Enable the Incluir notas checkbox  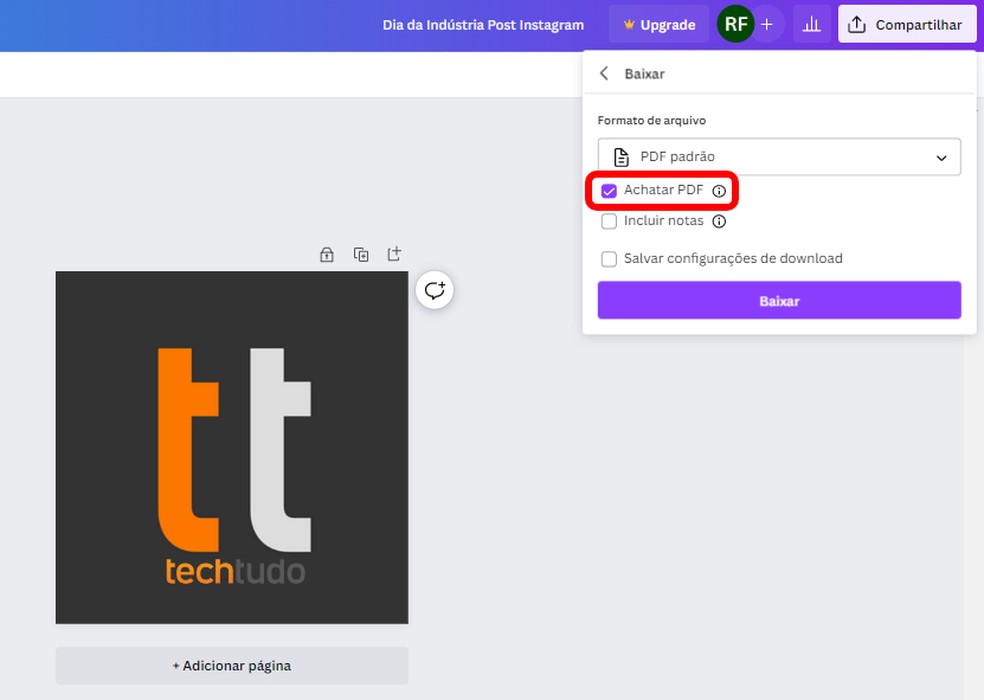coord(609,221)
